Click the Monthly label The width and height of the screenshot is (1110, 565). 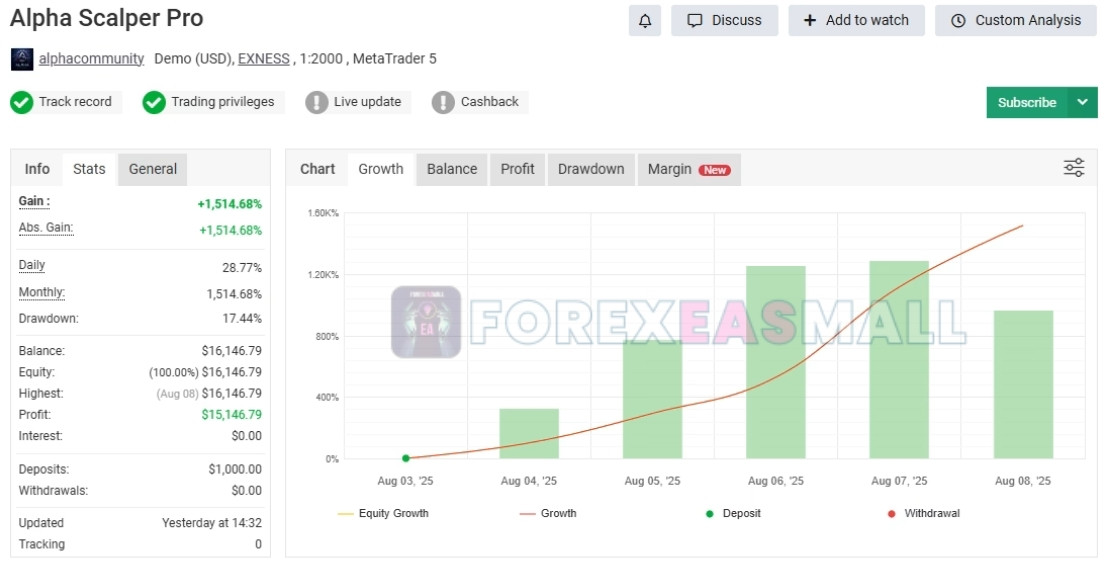[x=42, y=292]
